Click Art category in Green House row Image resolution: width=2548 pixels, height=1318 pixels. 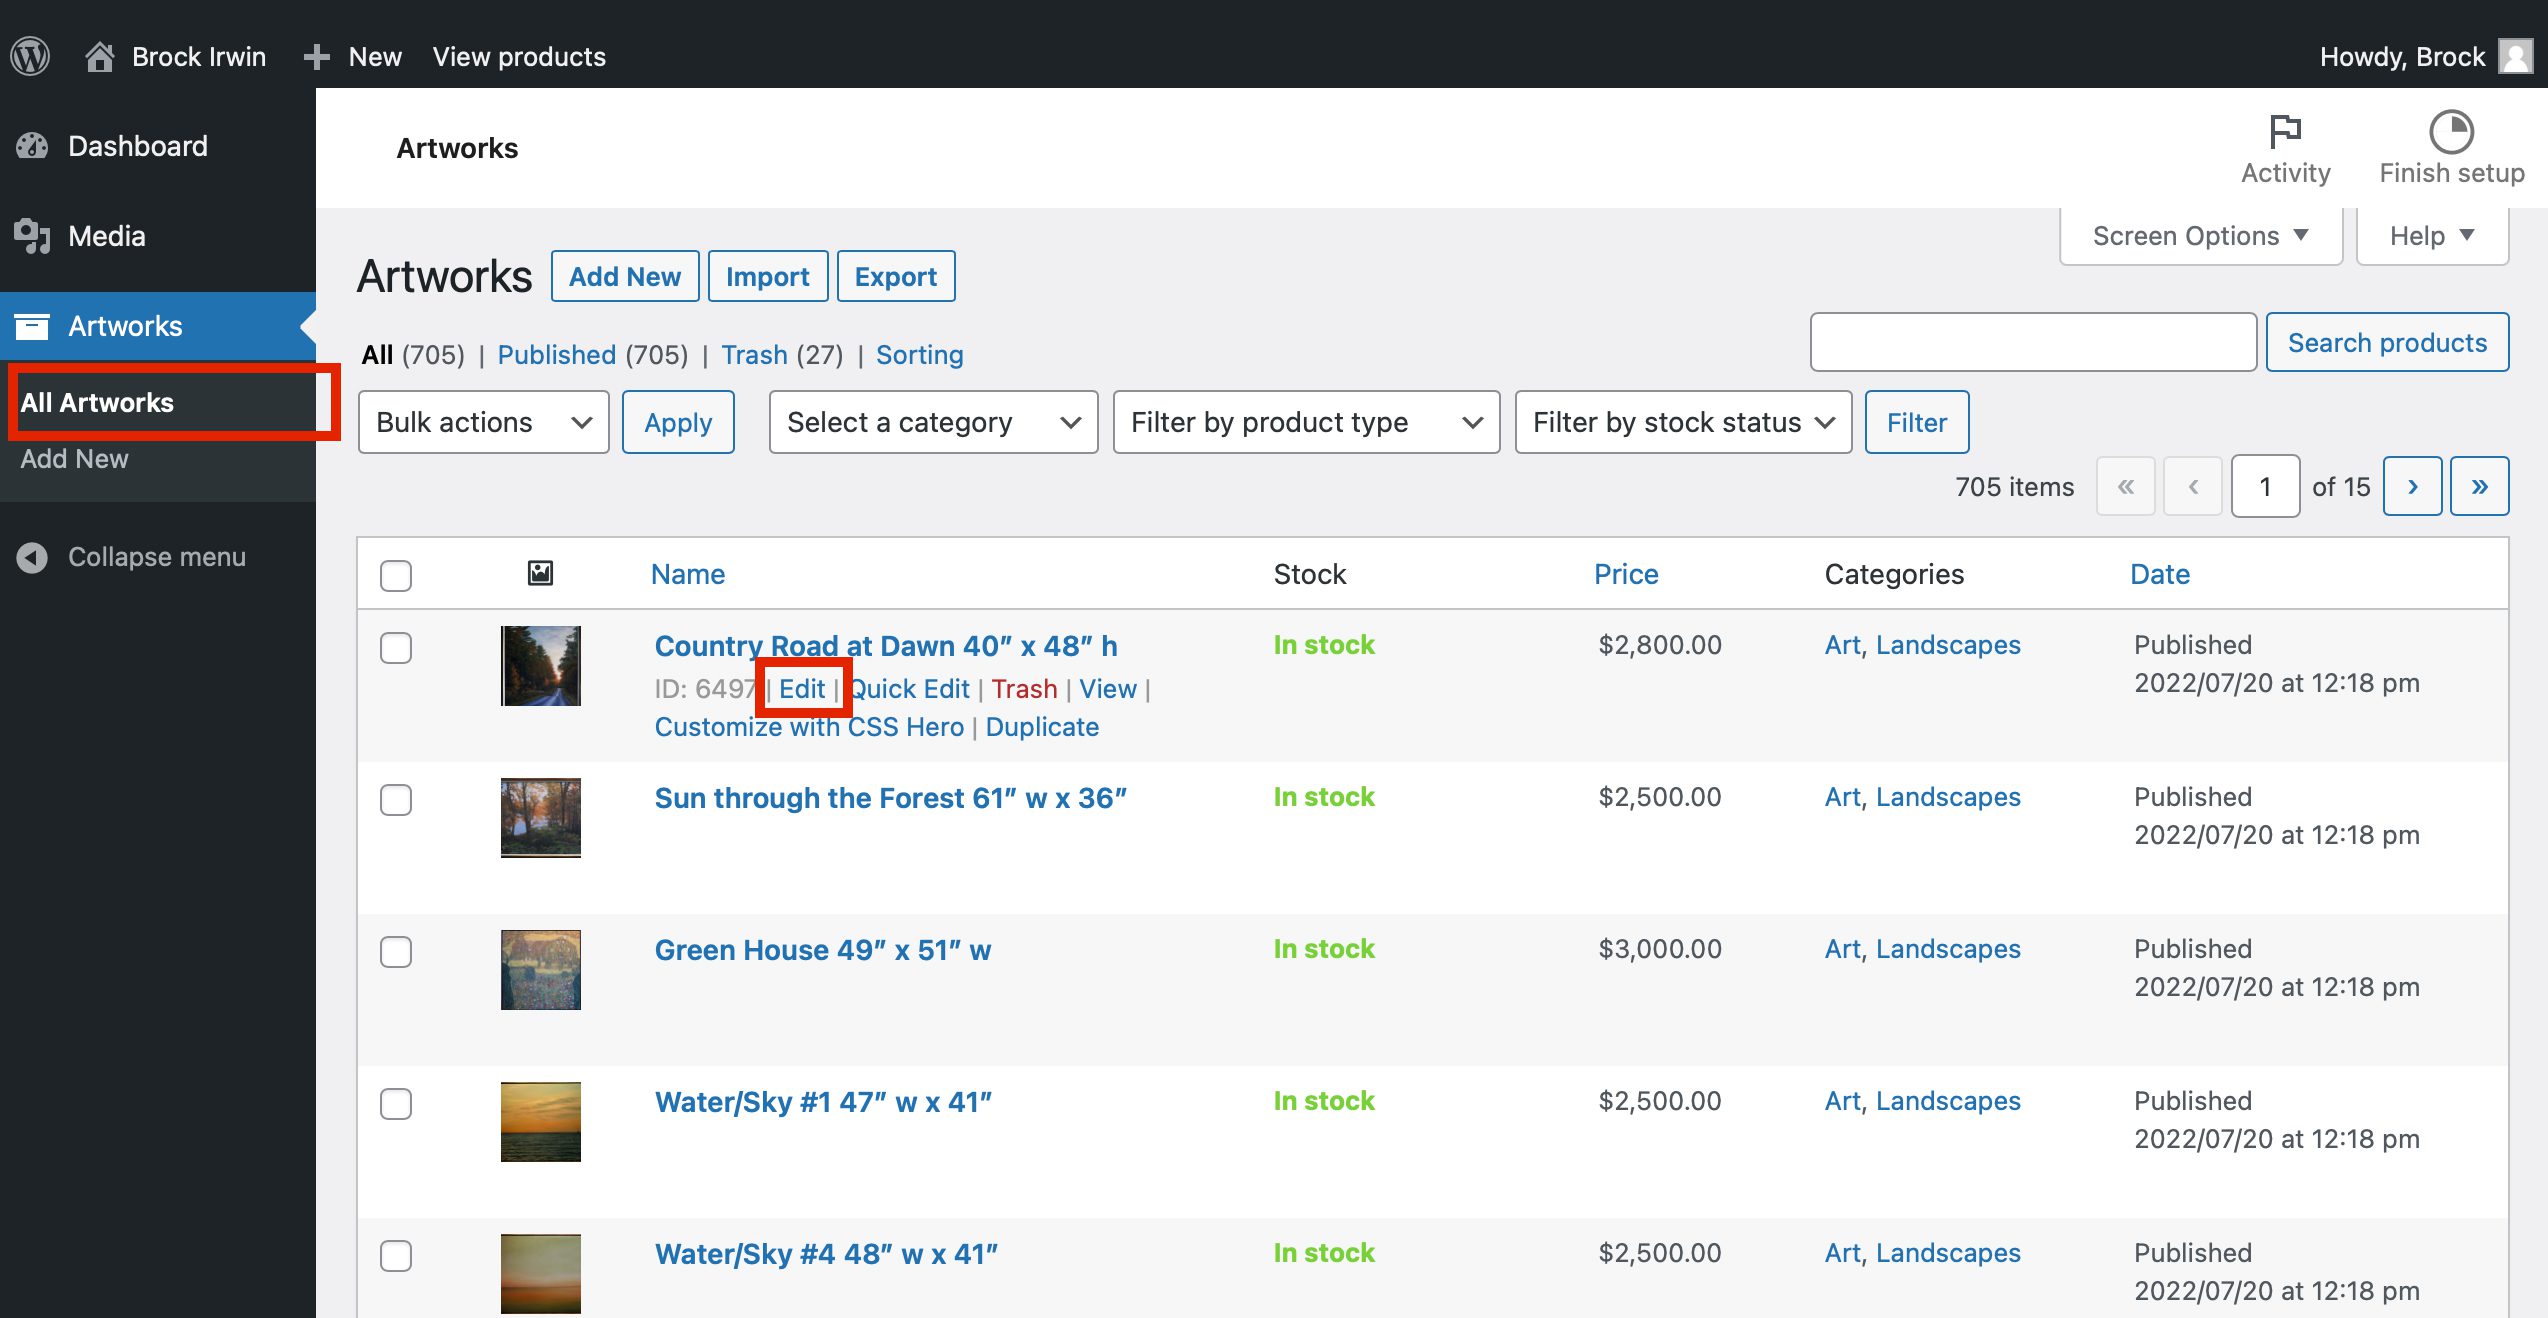click(x=1842, y=949)
